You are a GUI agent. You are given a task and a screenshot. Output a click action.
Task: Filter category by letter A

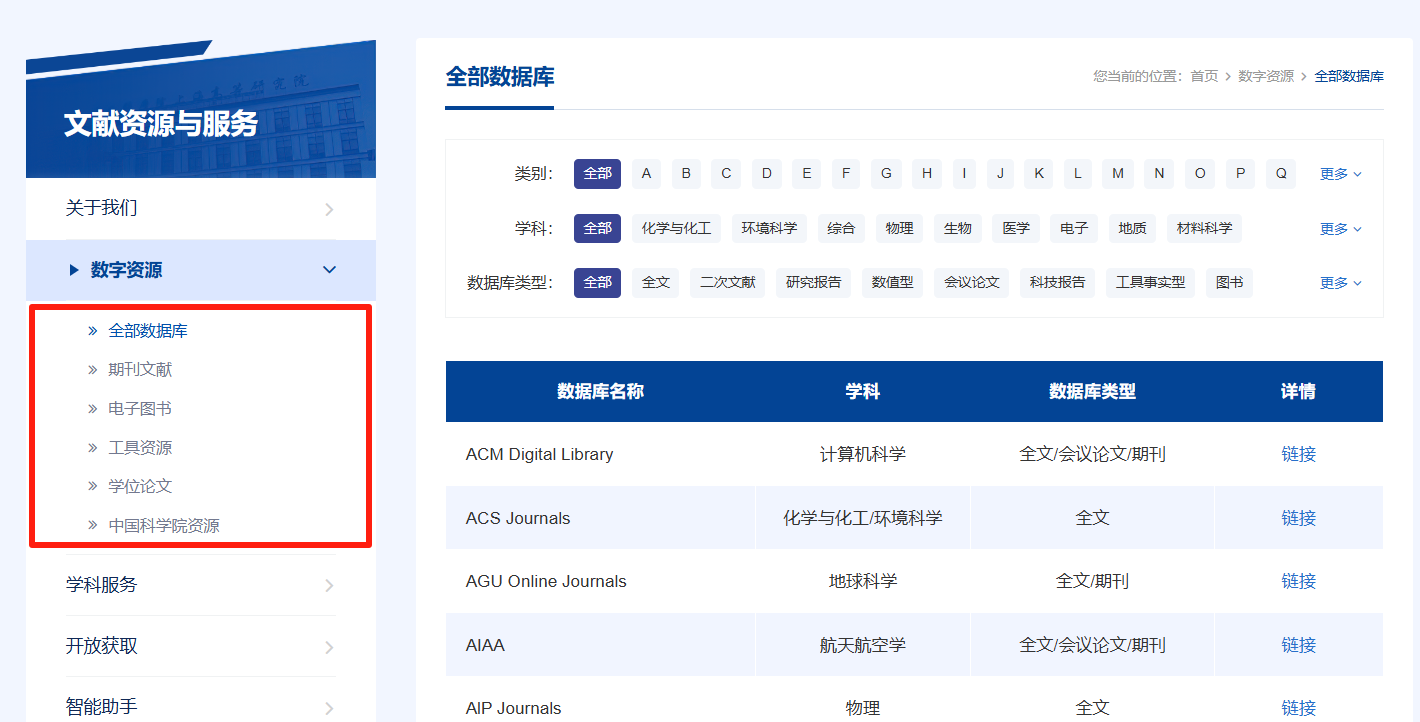coord(646,174)
